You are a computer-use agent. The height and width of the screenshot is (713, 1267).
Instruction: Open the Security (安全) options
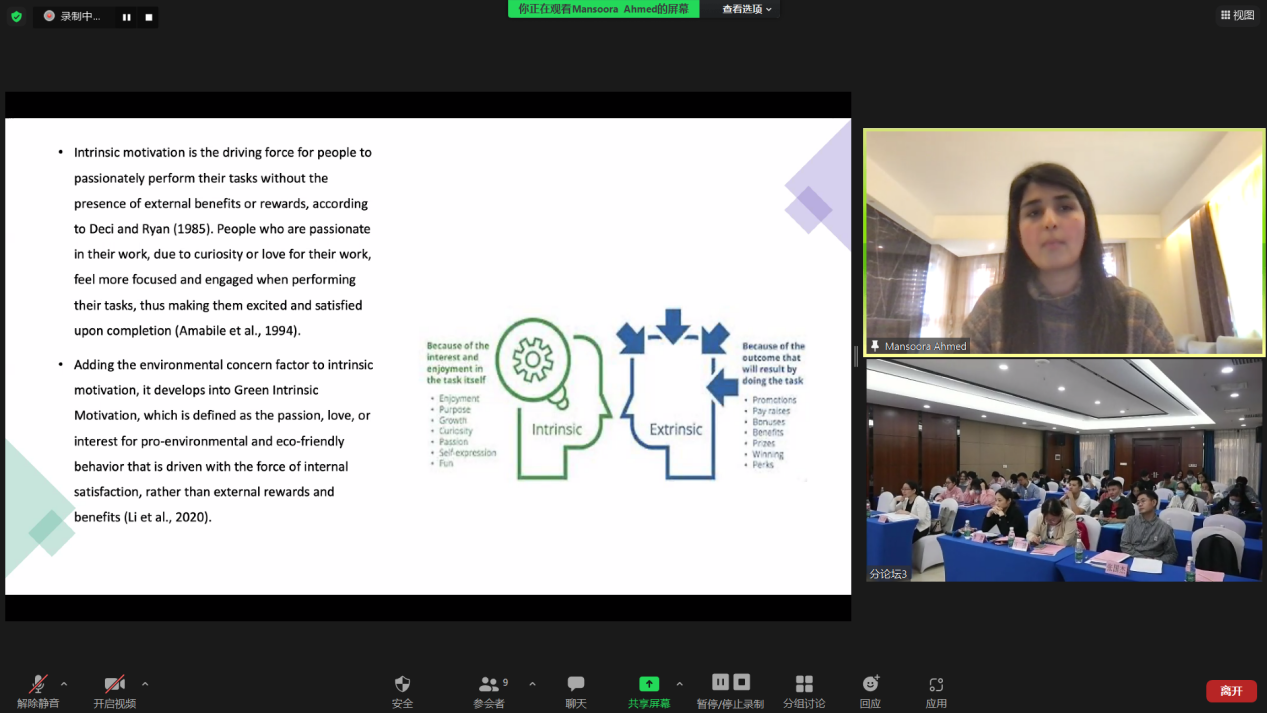[402, 691]
